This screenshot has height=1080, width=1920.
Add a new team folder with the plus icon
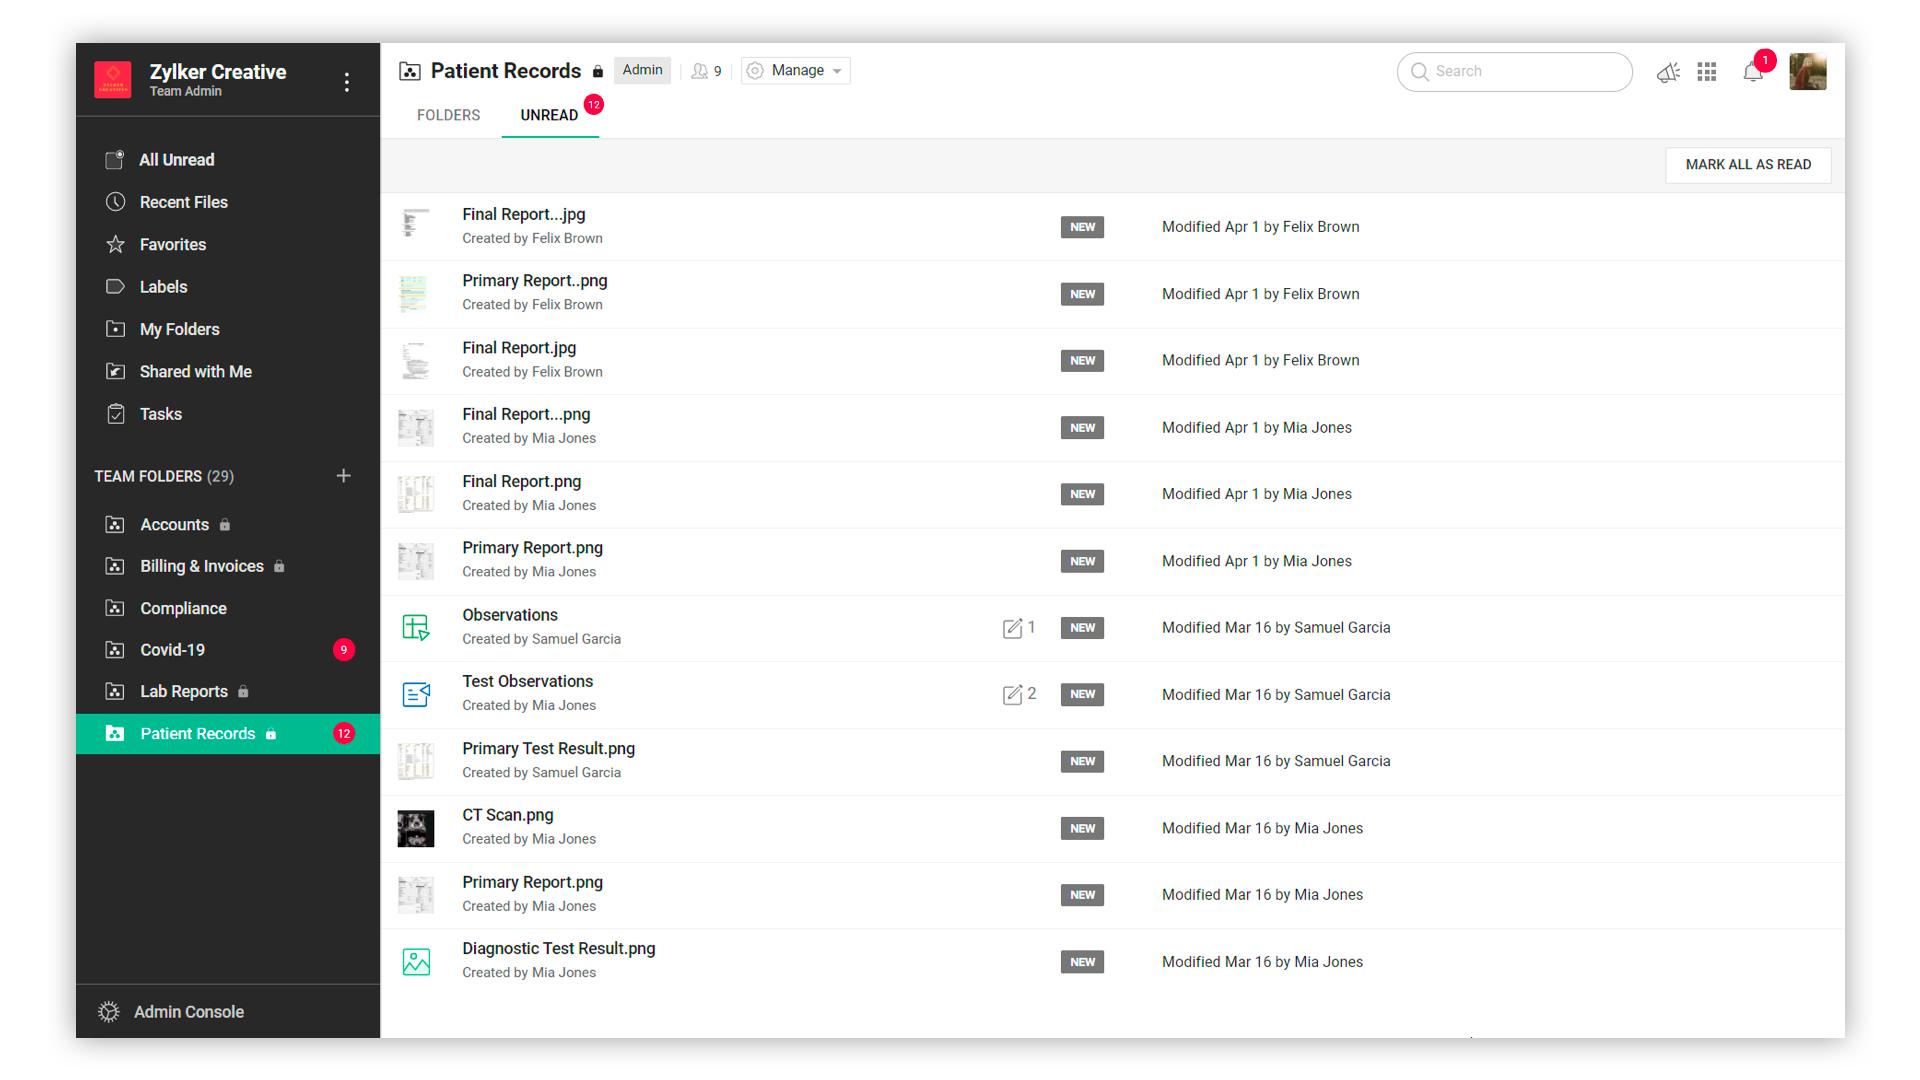tap(343, 476)
